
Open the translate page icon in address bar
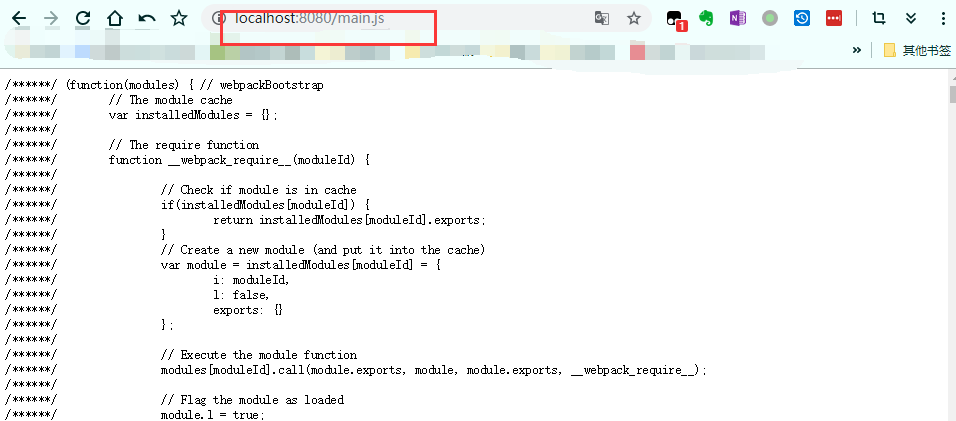coord(601,18)
